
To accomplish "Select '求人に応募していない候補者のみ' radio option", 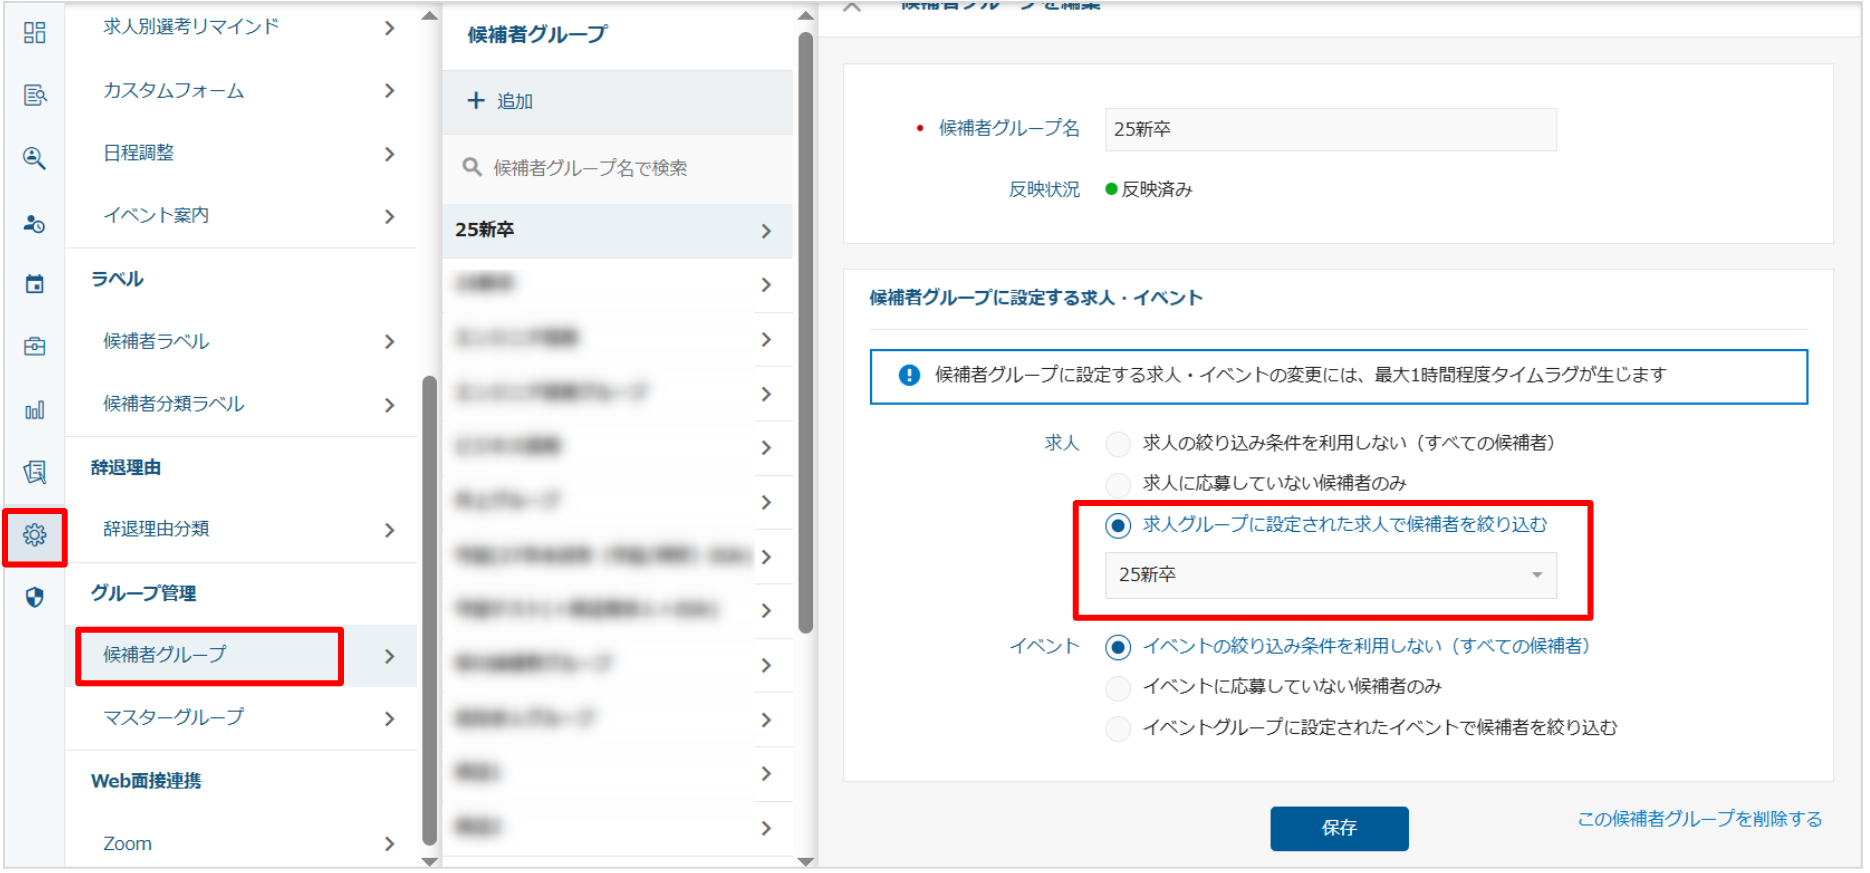I will coord(1118,485).
